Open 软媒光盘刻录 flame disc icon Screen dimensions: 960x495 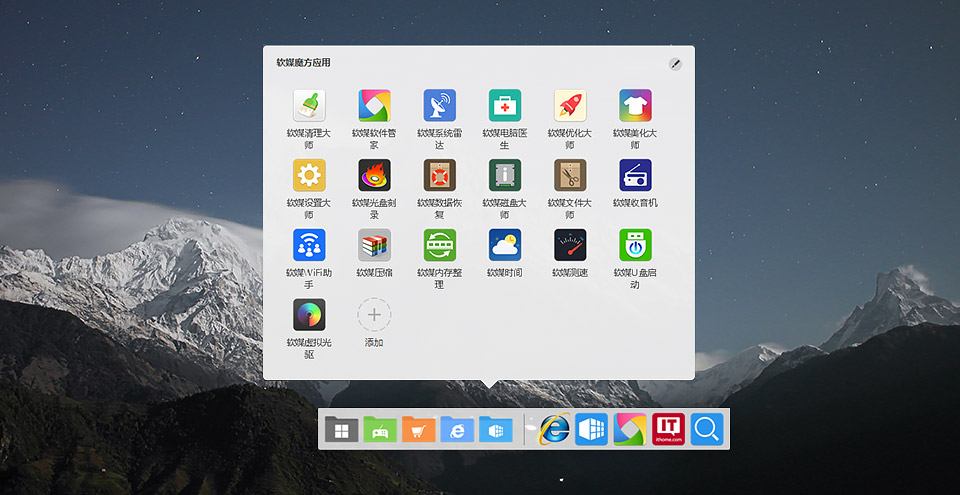(374, 175)
